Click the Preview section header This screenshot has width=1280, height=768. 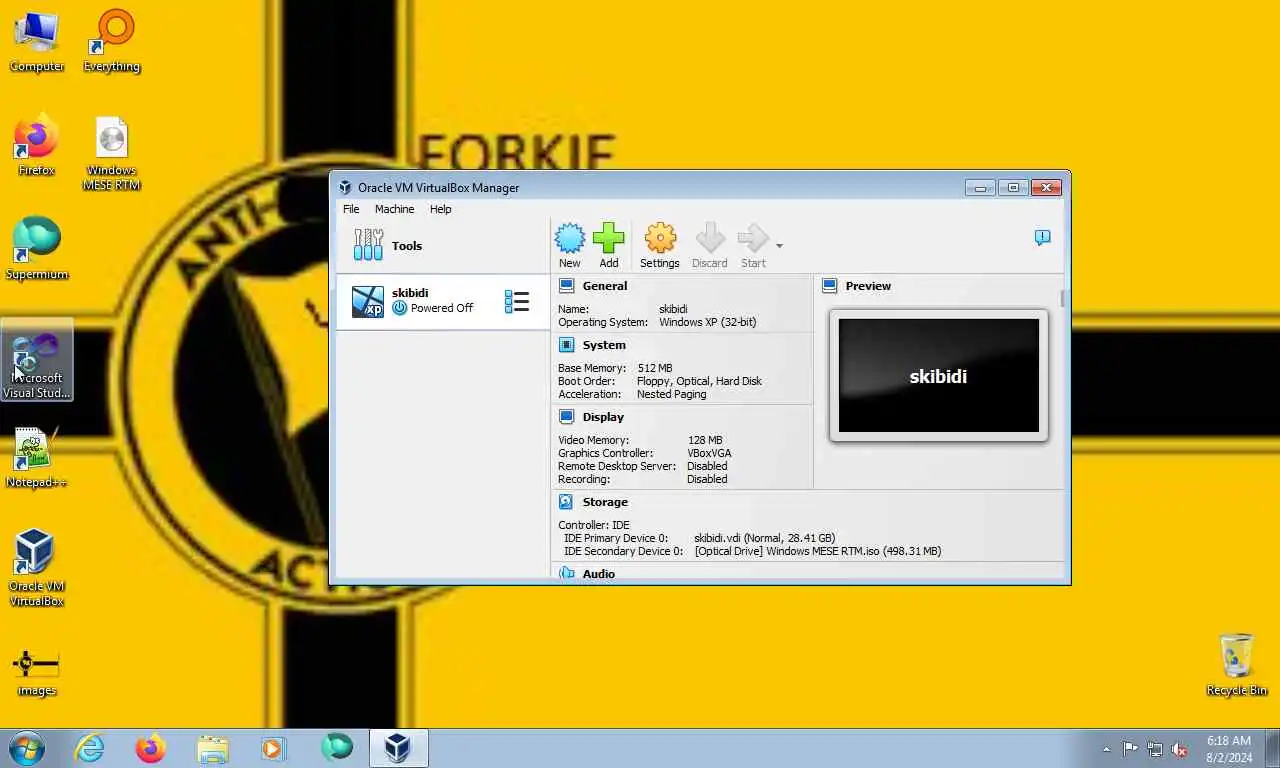(x=868, y=286)
